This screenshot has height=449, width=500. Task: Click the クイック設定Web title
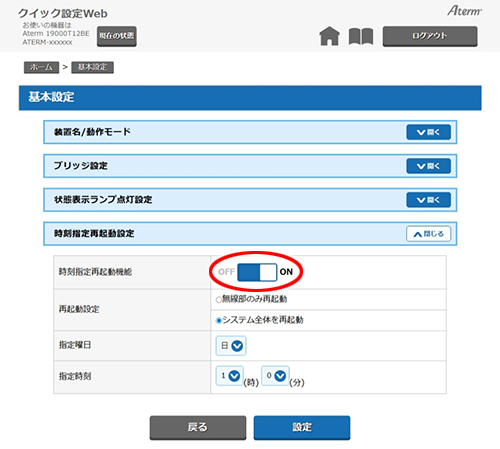point(63,13)
